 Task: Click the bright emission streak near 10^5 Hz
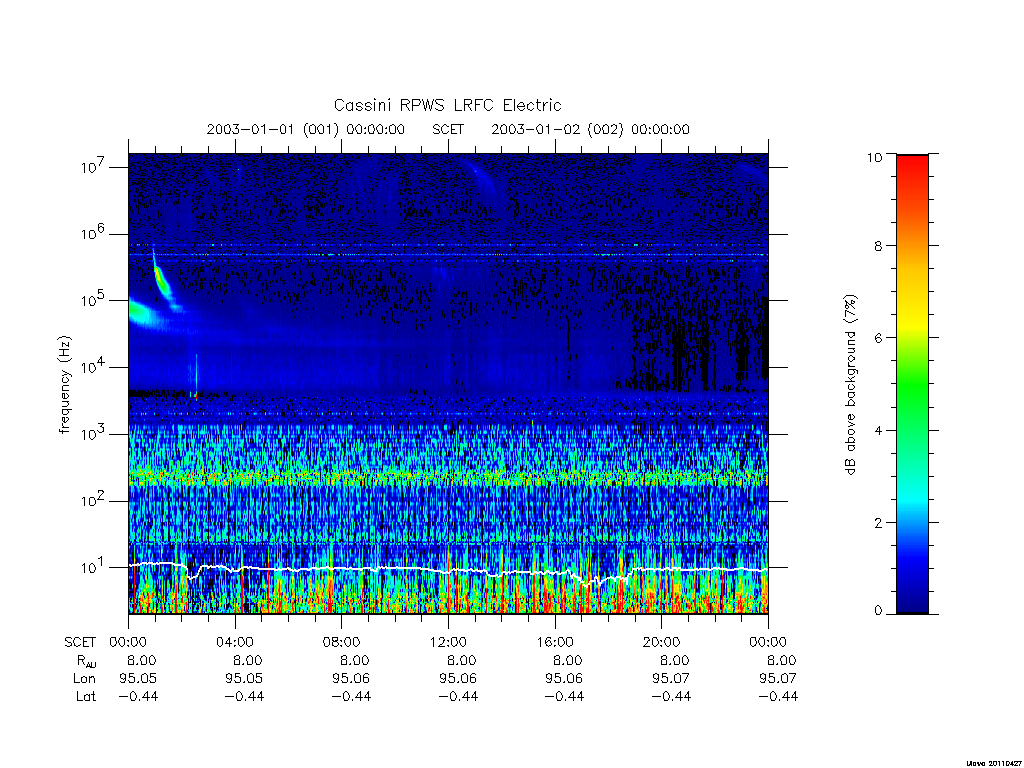click(161, 281)
